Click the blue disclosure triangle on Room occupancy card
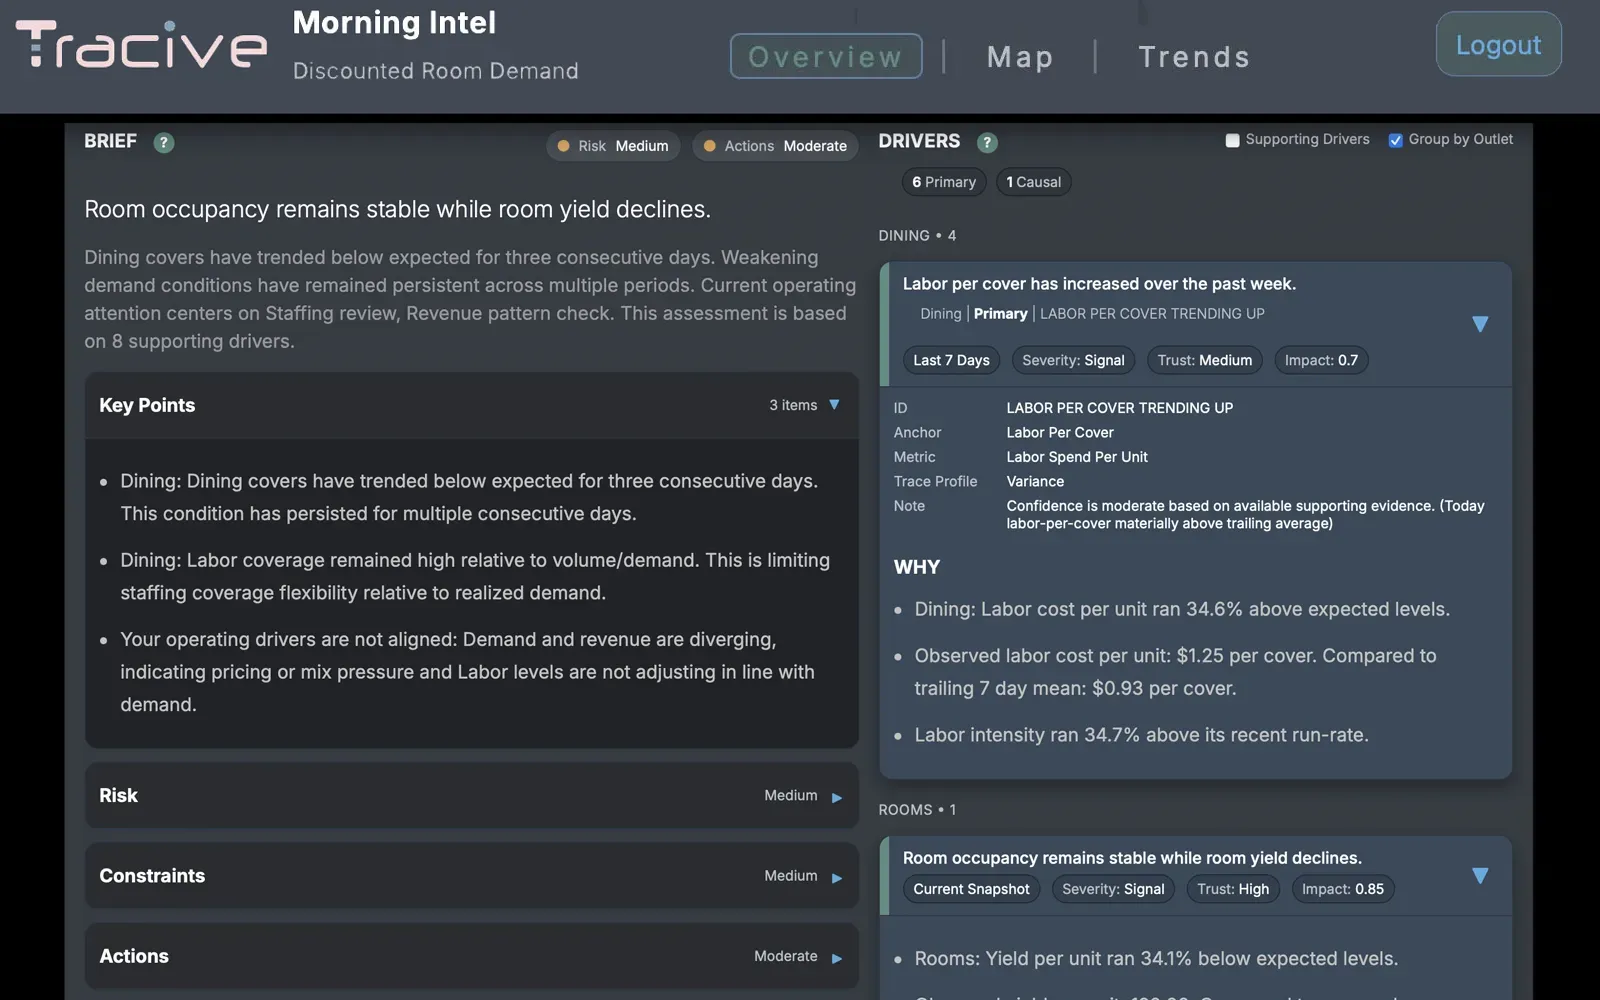 (x=1479, y=875)
